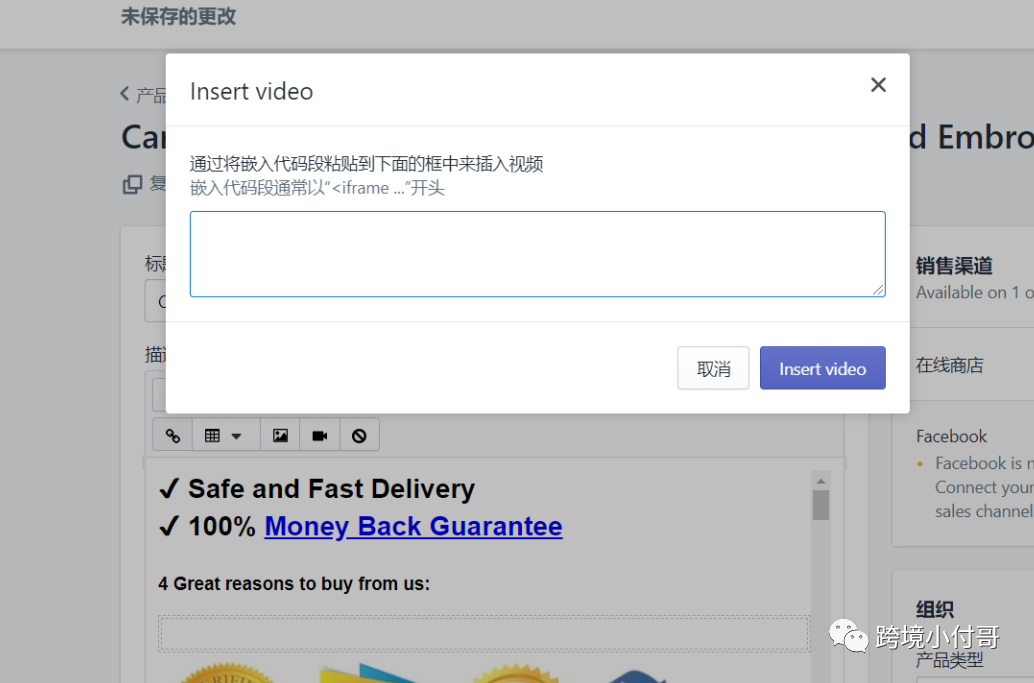Click the insert video camera icon

coord(320,435)
